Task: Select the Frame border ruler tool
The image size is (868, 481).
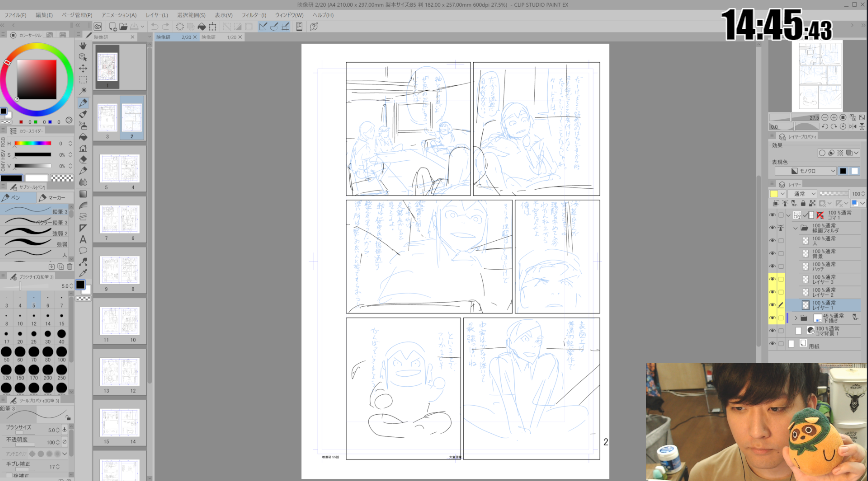Action: pos(83,227)
